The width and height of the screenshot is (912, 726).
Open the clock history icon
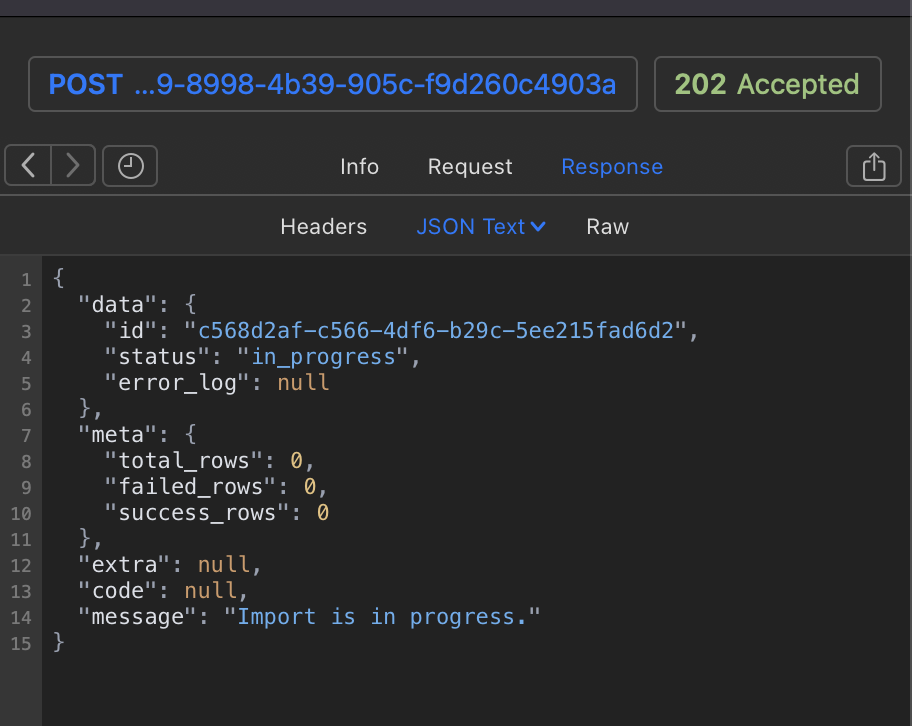point(130,166)
